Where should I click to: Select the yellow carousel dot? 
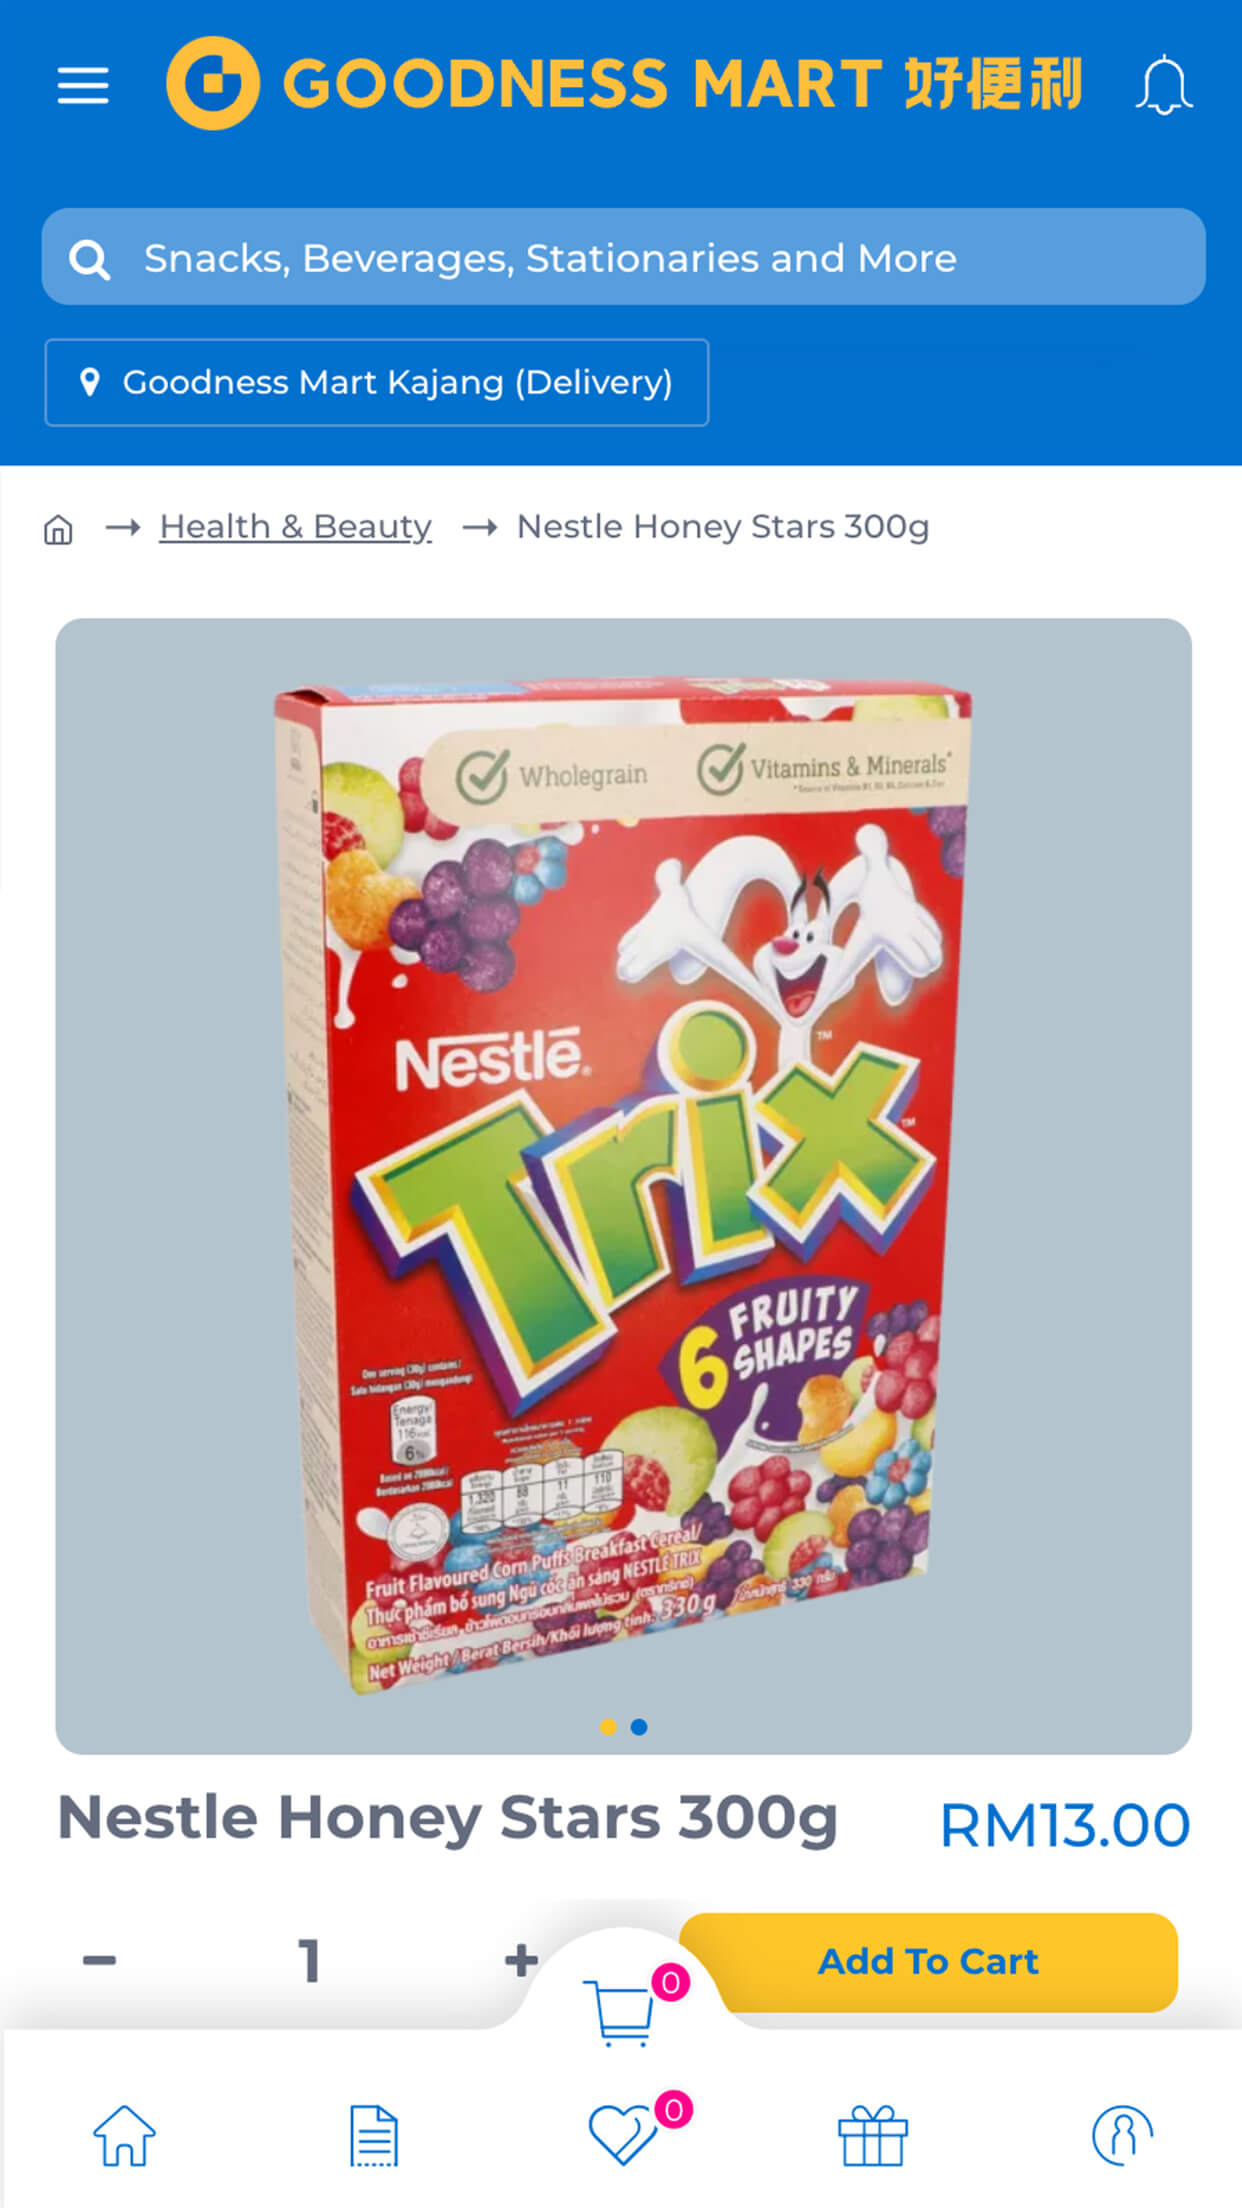point(608,1727)
